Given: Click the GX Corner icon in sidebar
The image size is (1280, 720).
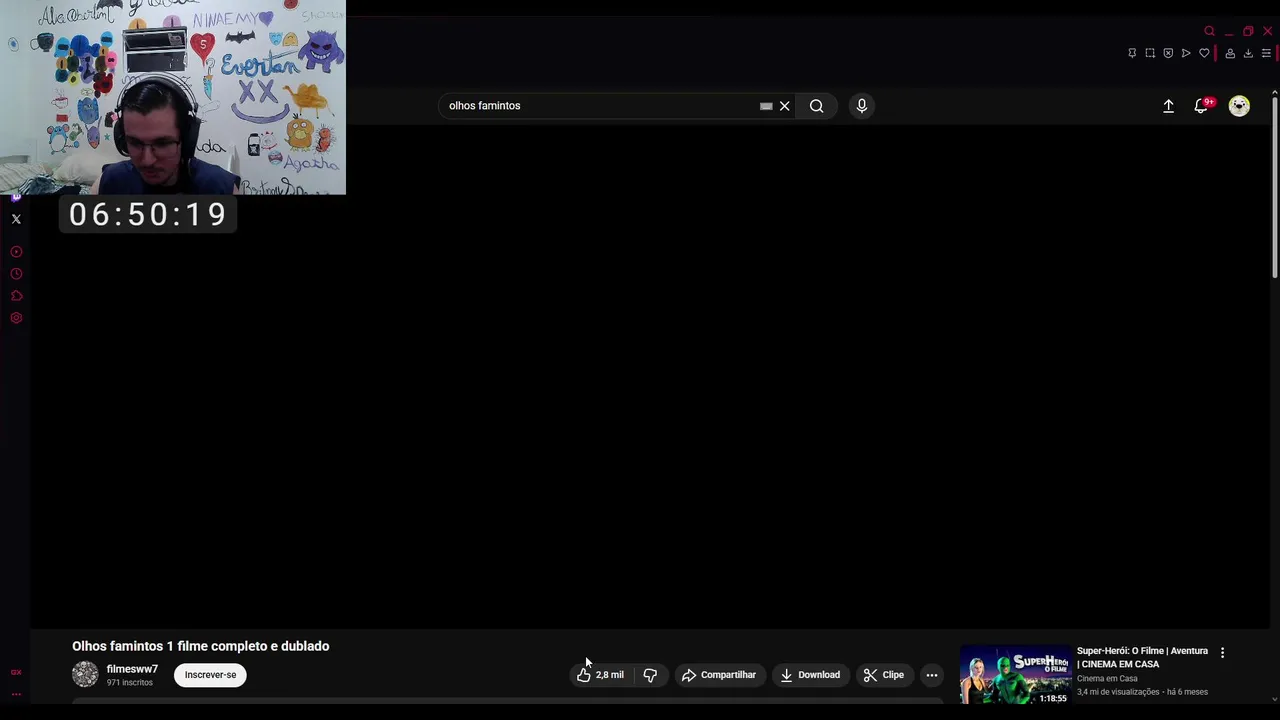Looking at the screenshot, I should point(16,673).
